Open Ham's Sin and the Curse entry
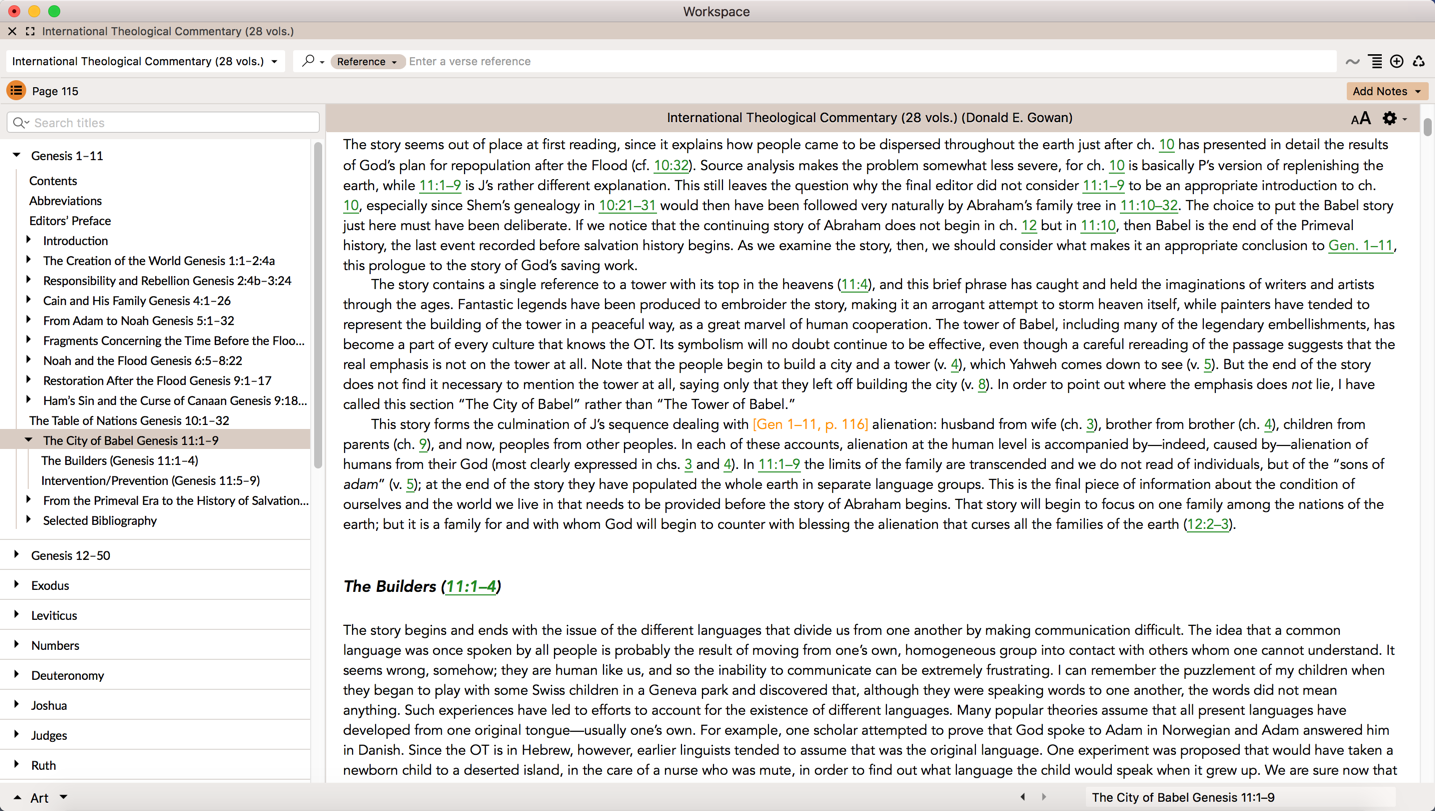Image resolution: width=1435 pixels, height=811 pixels. coord(175,401)
